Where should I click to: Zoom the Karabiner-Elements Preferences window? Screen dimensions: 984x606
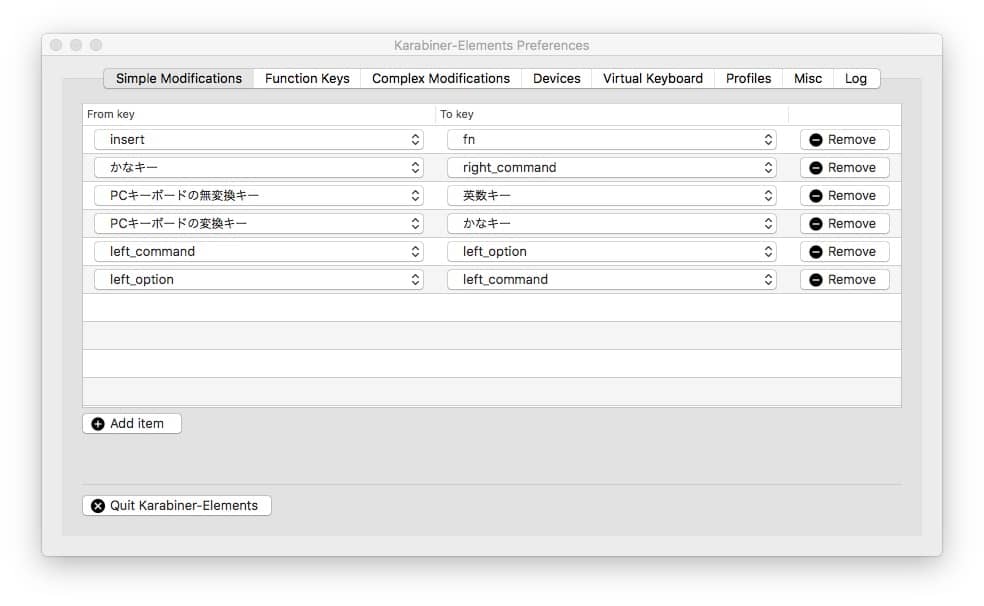coord(96,45)
